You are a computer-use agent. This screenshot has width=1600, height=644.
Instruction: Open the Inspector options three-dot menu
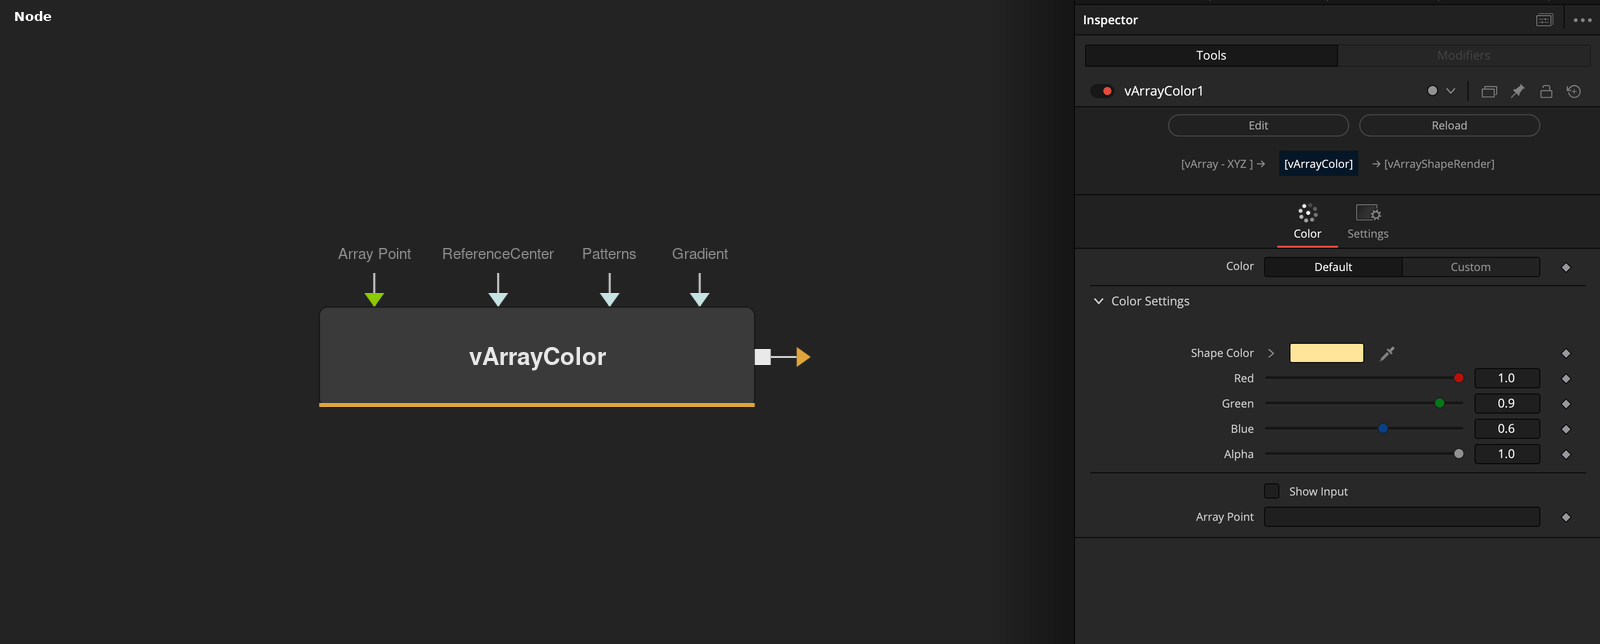tap(1582, 20)
